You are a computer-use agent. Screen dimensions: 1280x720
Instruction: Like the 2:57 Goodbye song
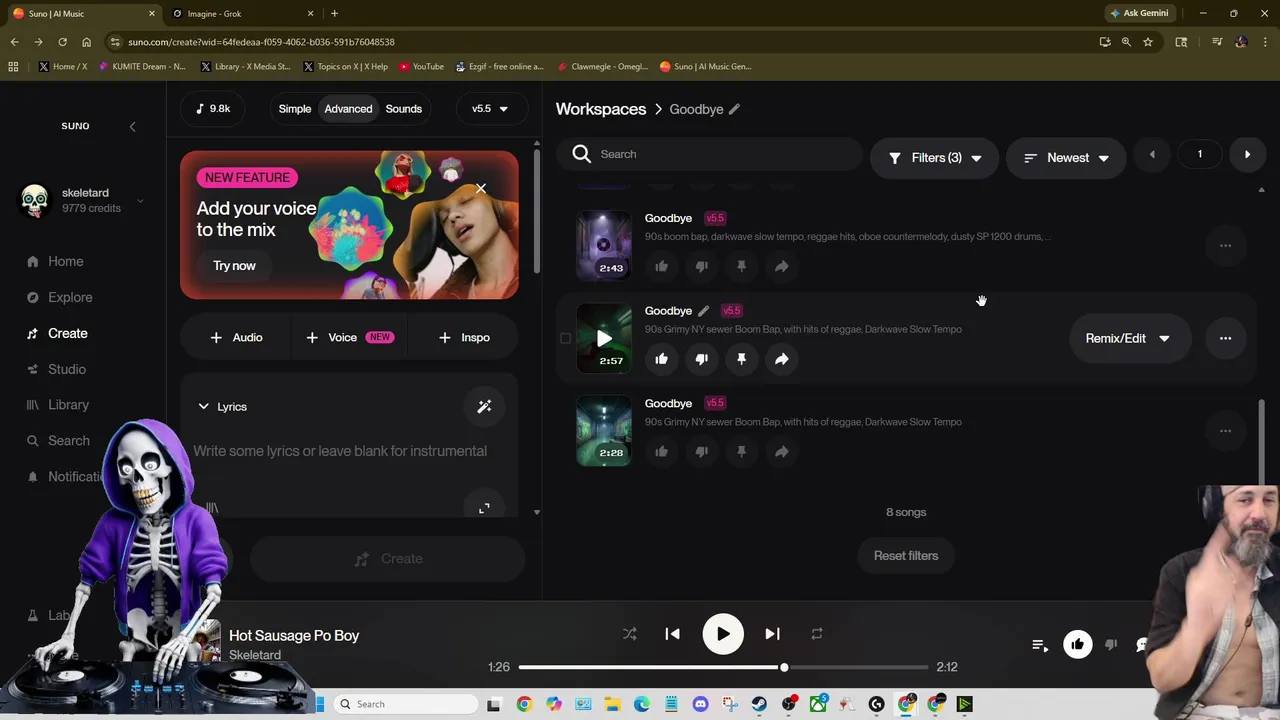661,359
